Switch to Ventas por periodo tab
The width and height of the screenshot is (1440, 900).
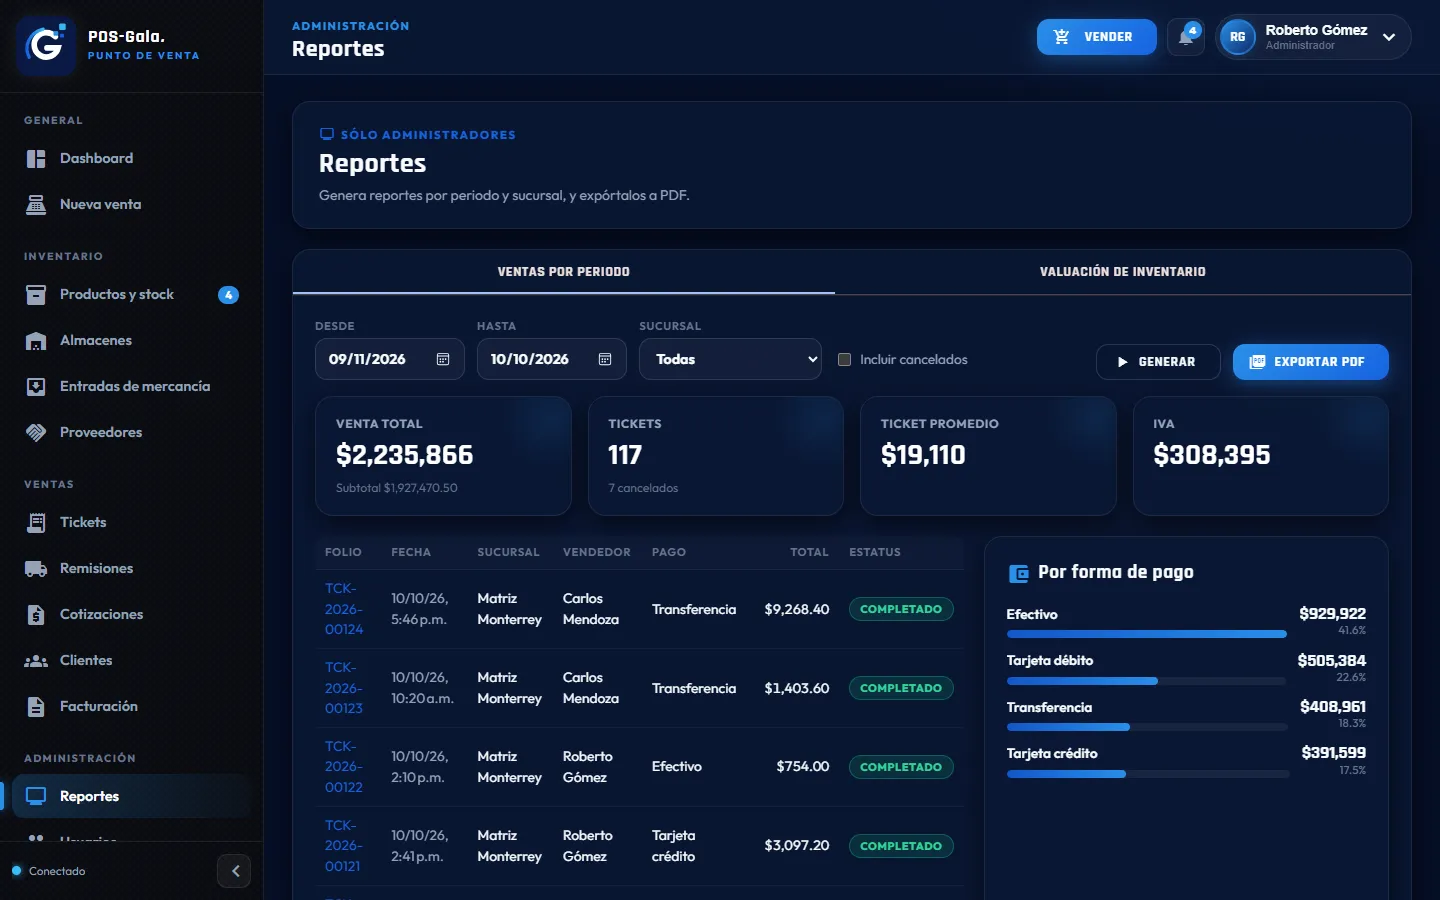pyautogui.click(x=564, y=272)
